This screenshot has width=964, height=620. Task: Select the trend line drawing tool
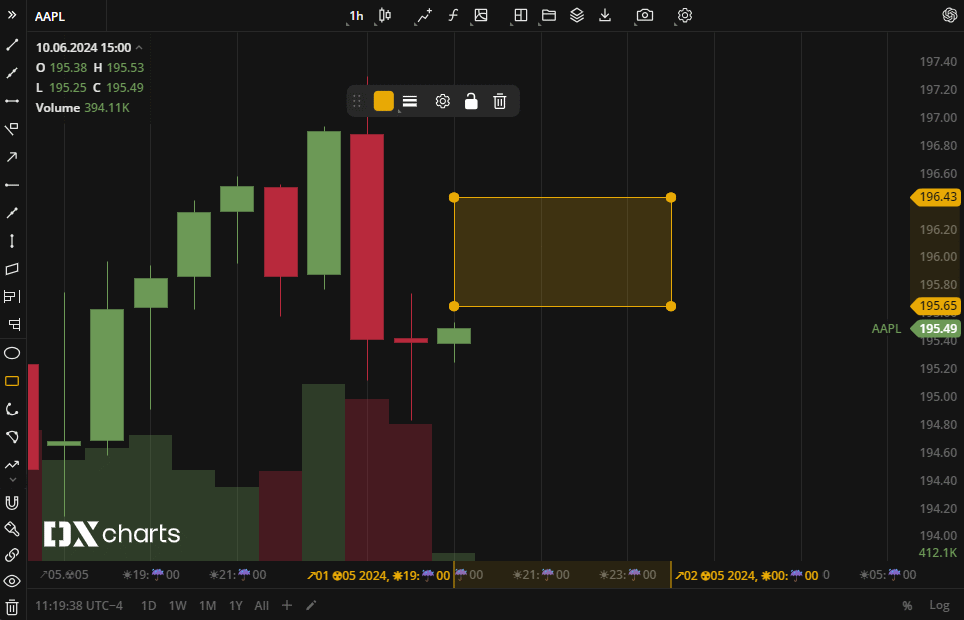[x=12, y=45]
